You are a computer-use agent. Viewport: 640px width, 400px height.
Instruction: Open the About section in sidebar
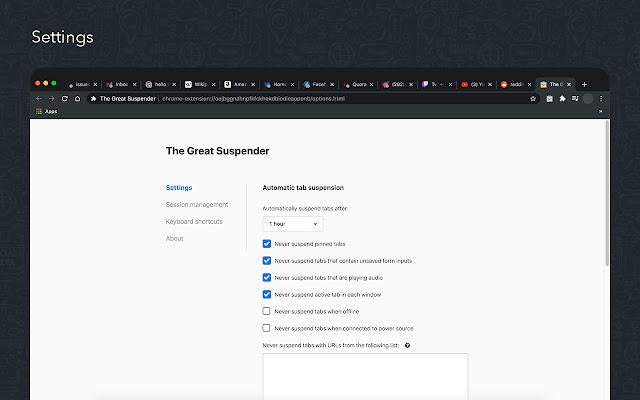(174, 238)
